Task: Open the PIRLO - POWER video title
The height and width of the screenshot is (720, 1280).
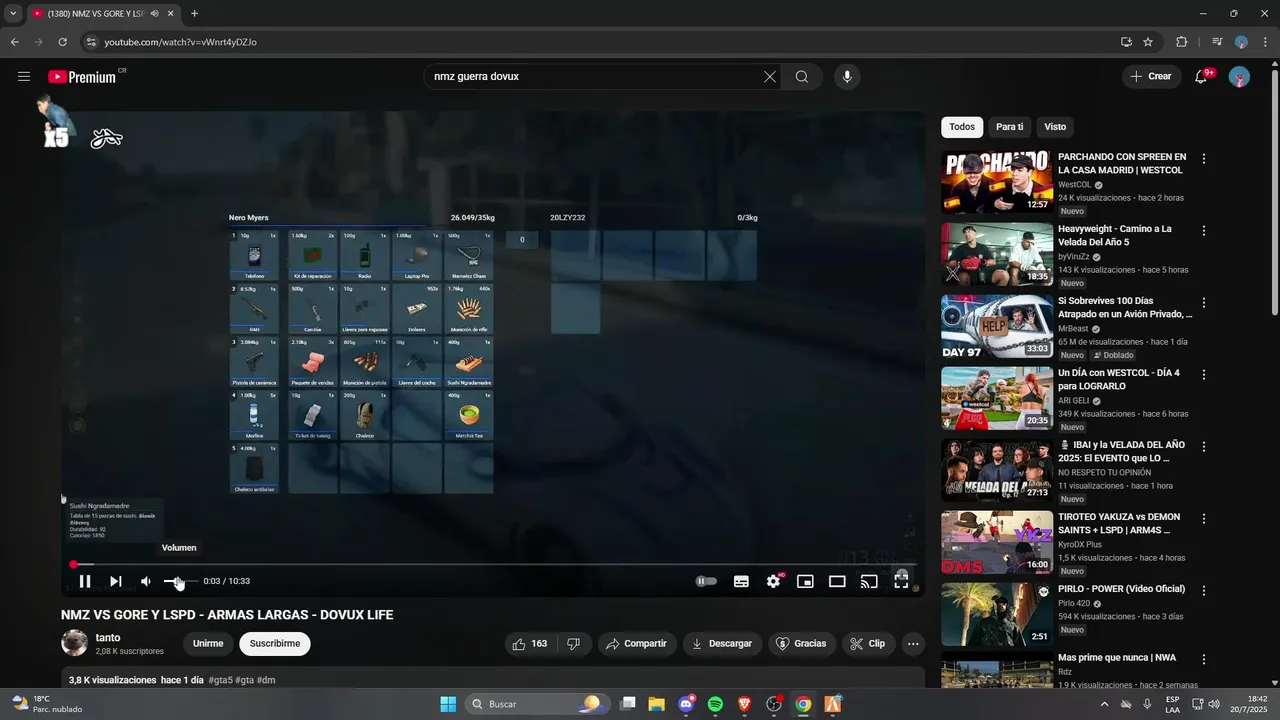Action: pyautogui.click(x=1121, y=589)
